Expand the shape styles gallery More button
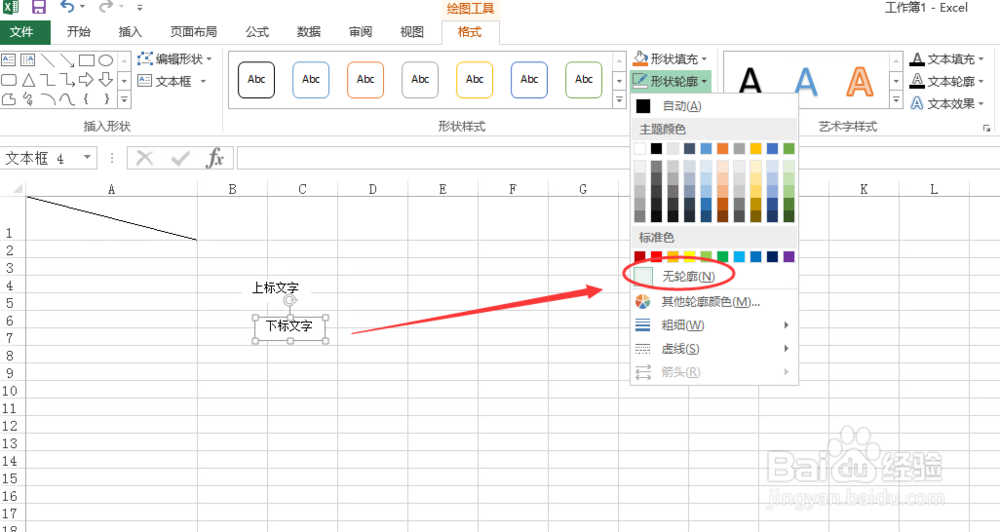 619,100
